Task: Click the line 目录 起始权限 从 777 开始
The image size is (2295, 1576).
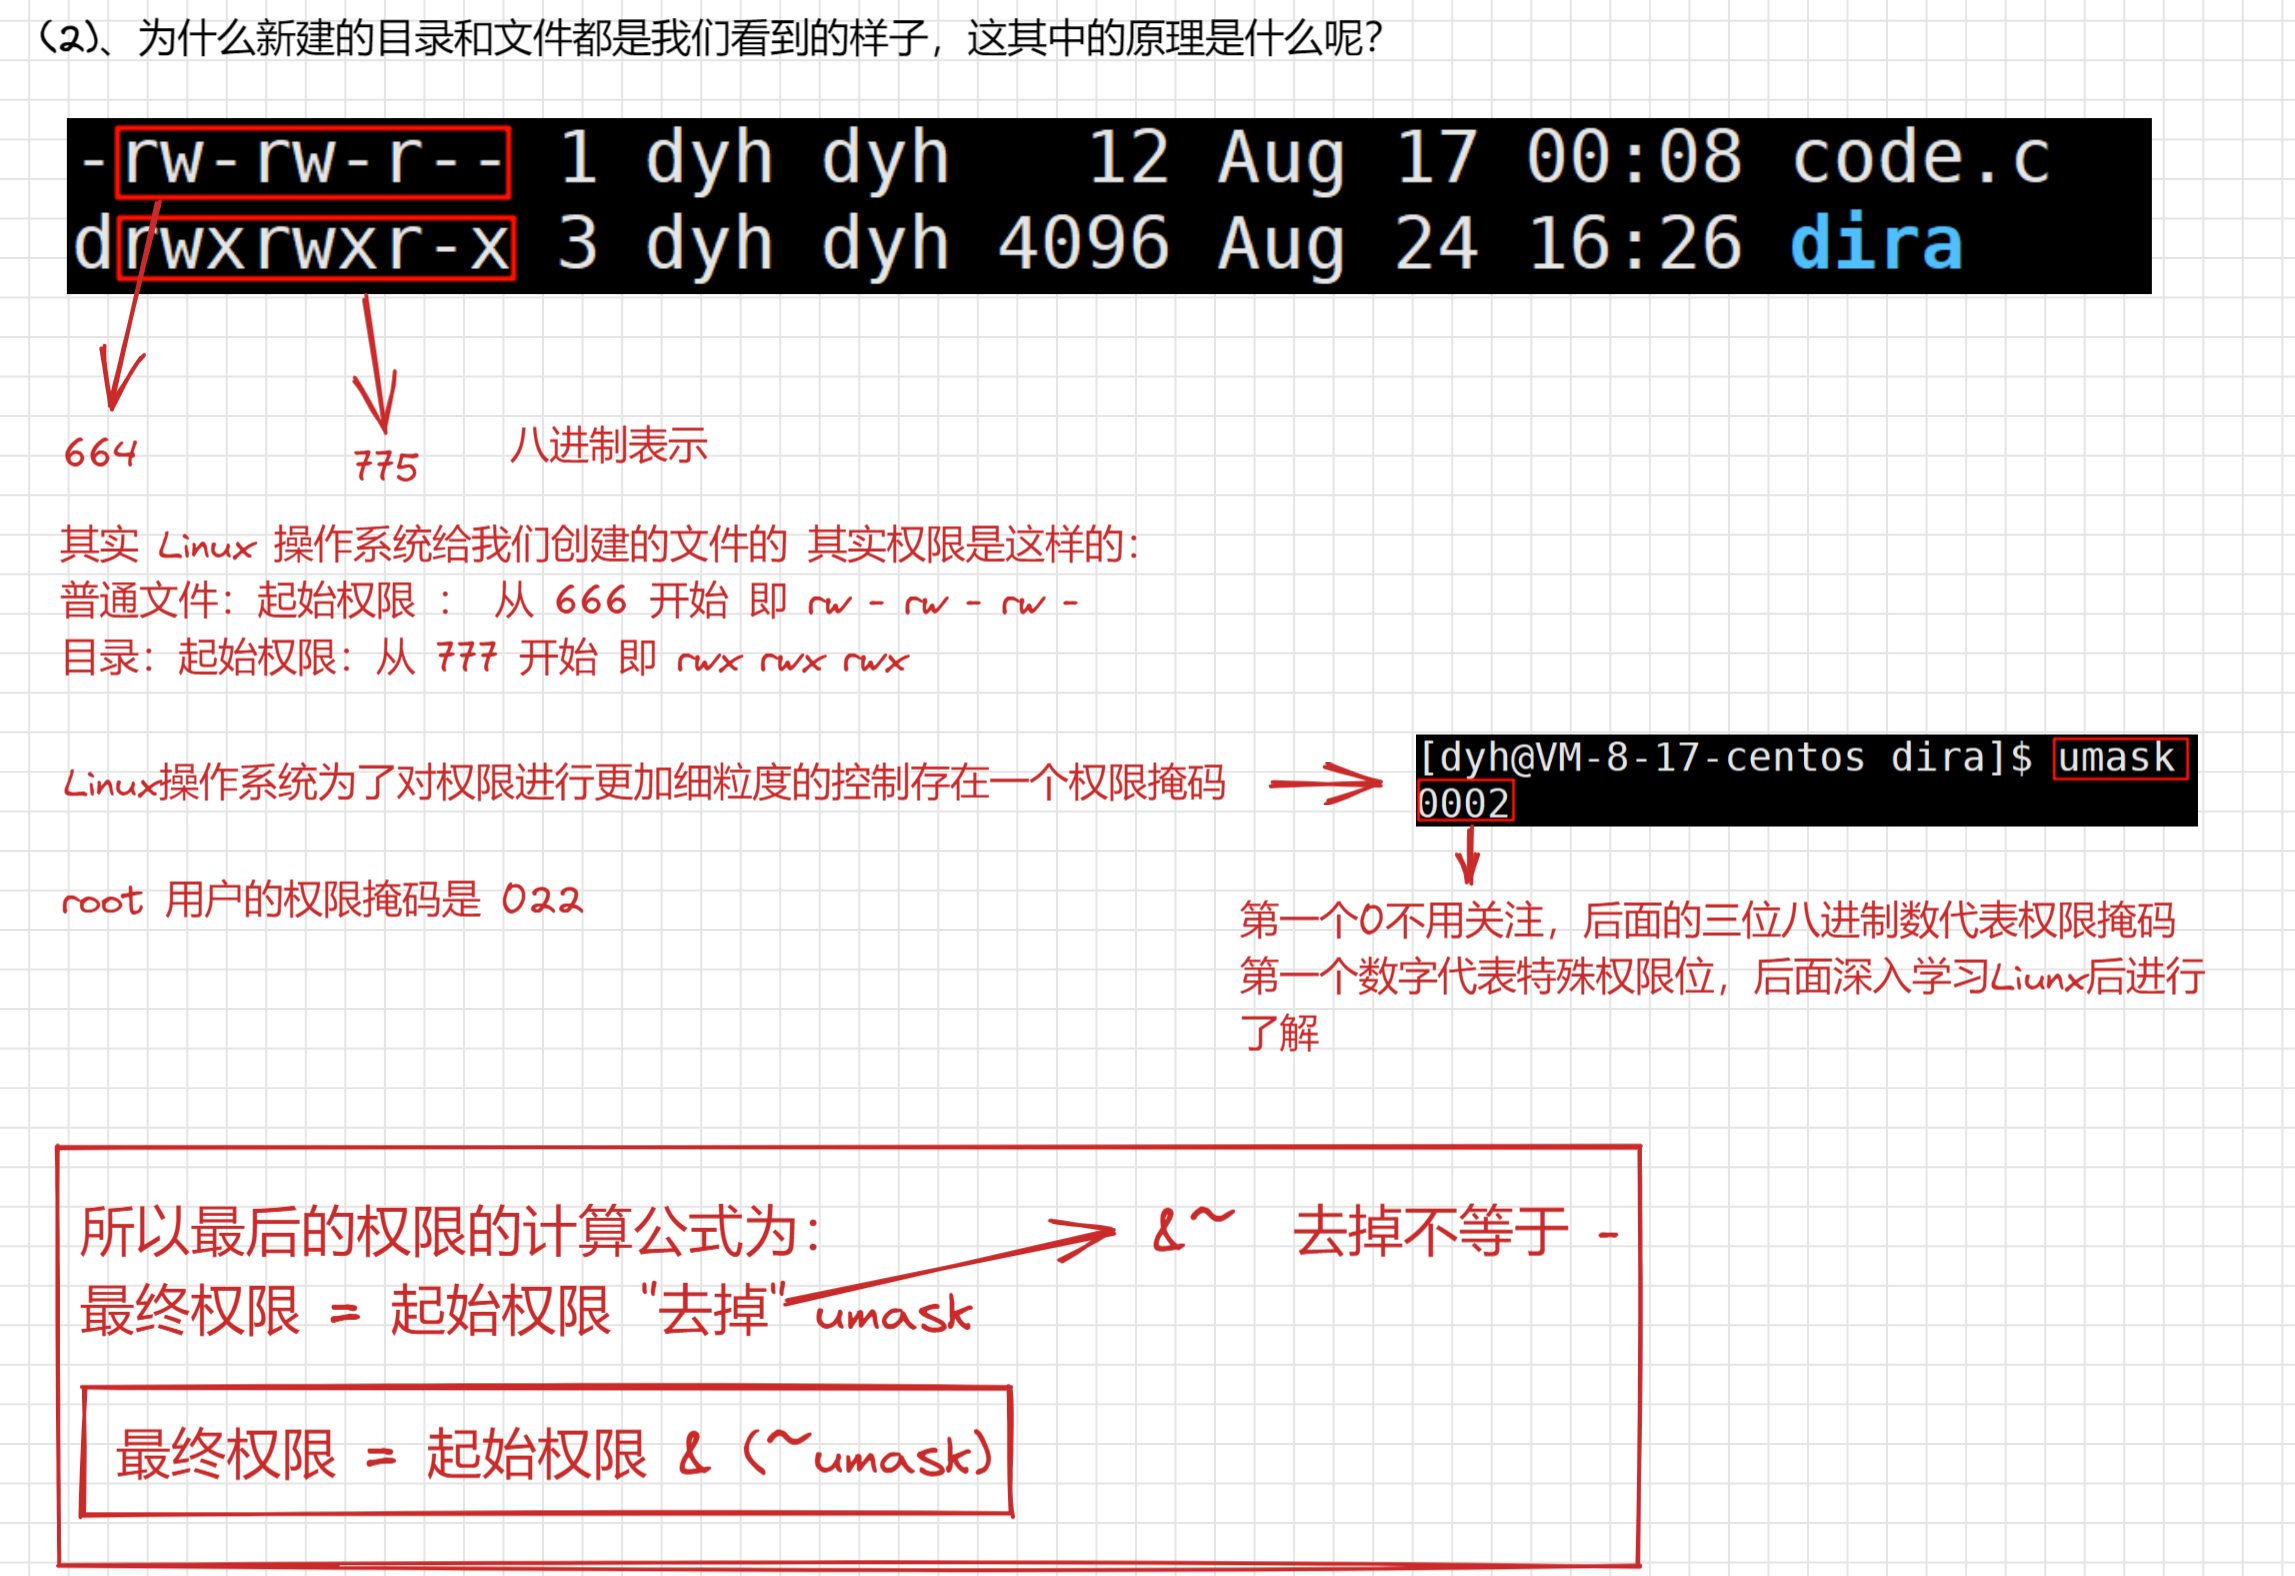Action: point(484,658)
